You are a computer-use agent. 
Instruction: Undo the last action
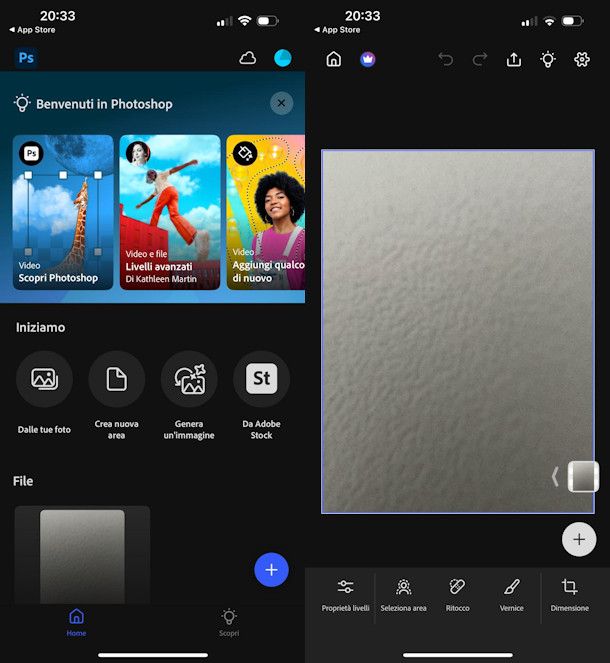point(446,60)
